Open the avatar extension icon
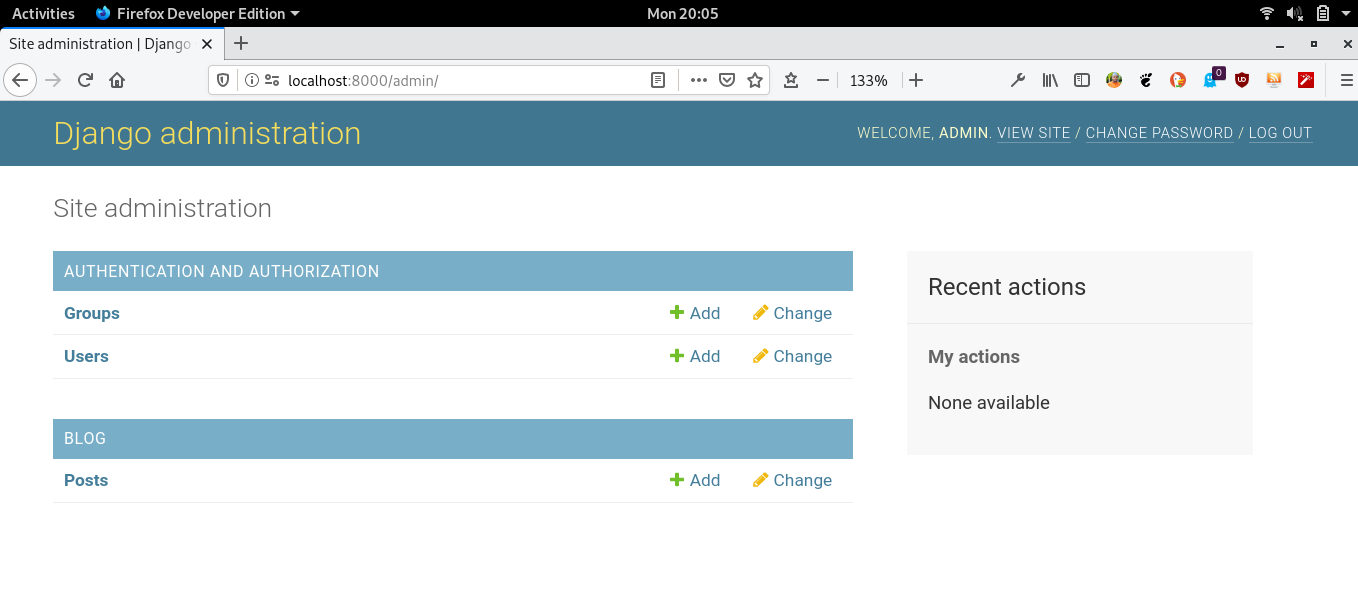Viewport: 1358px width, 615px height. pyautogui.click(x=1114, y=80)
